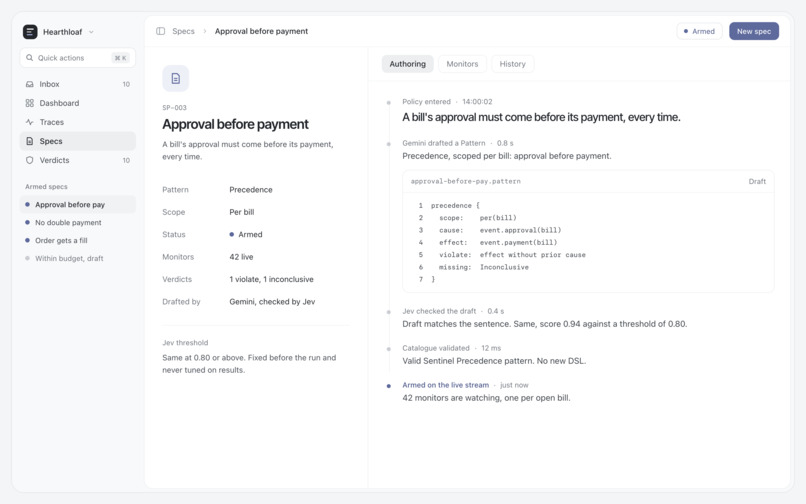This screenshot has width=806, height=504.
Task: Click the 42 live monitors value
Action: point(241,257)
